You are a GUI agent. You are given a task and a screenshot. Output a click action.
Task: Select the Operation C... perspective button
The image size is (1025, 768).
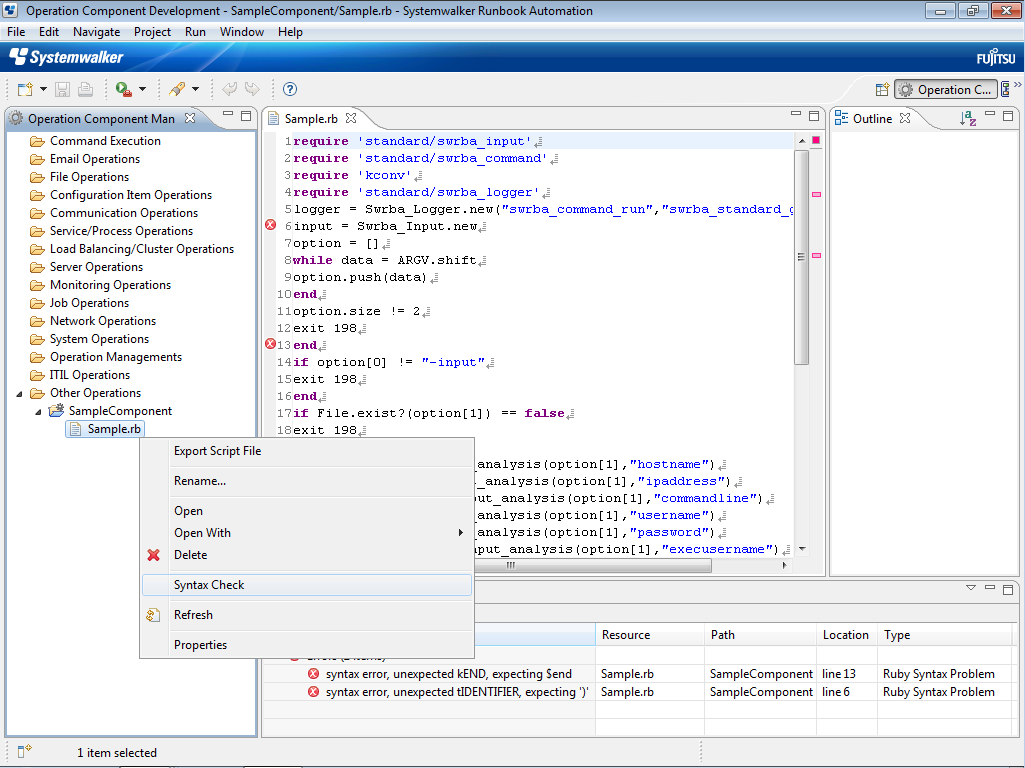tap(946, 90)
